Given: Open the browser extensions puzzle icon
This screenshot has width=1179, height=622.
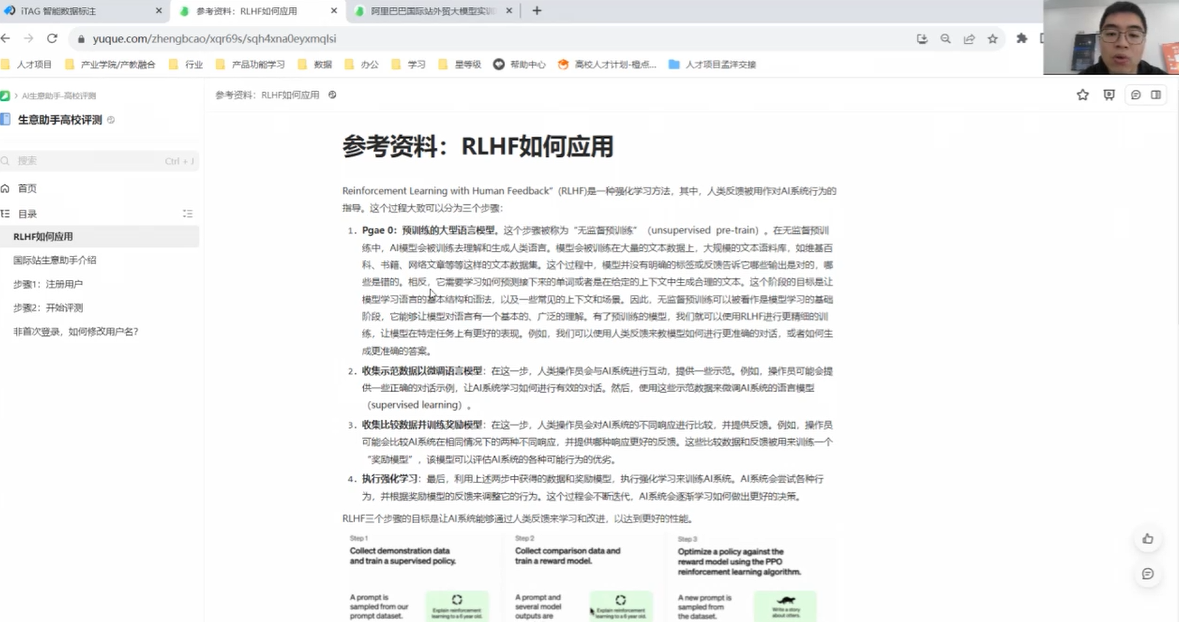Looking at the screenshot, I should tap(1021, 38).
